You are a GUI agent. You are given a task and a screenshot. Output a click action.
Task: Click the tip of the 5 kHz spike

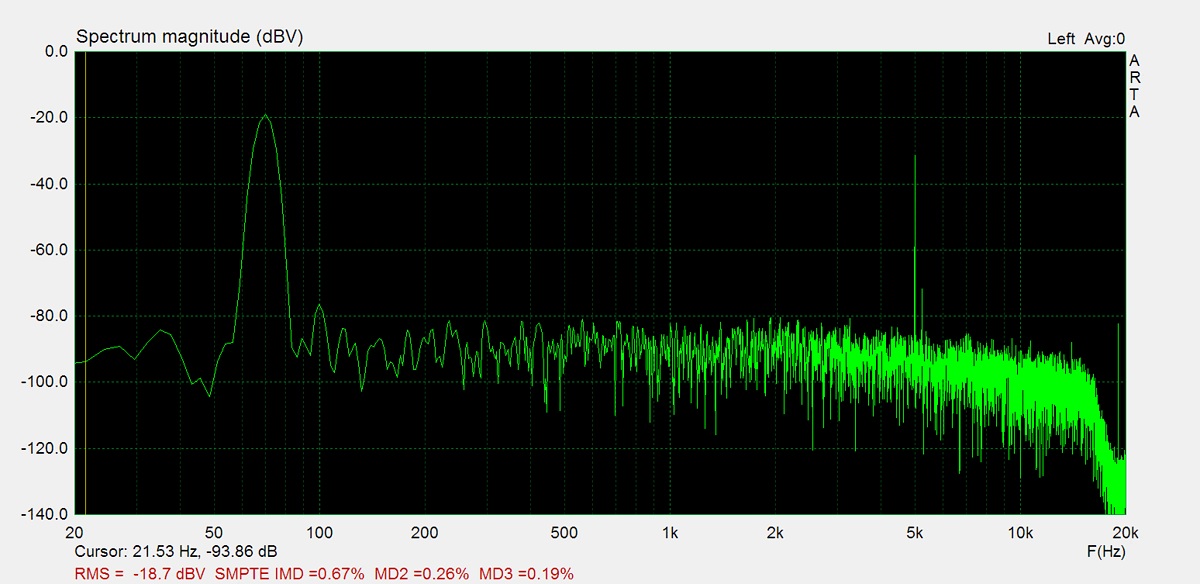(x=915, y=157)
